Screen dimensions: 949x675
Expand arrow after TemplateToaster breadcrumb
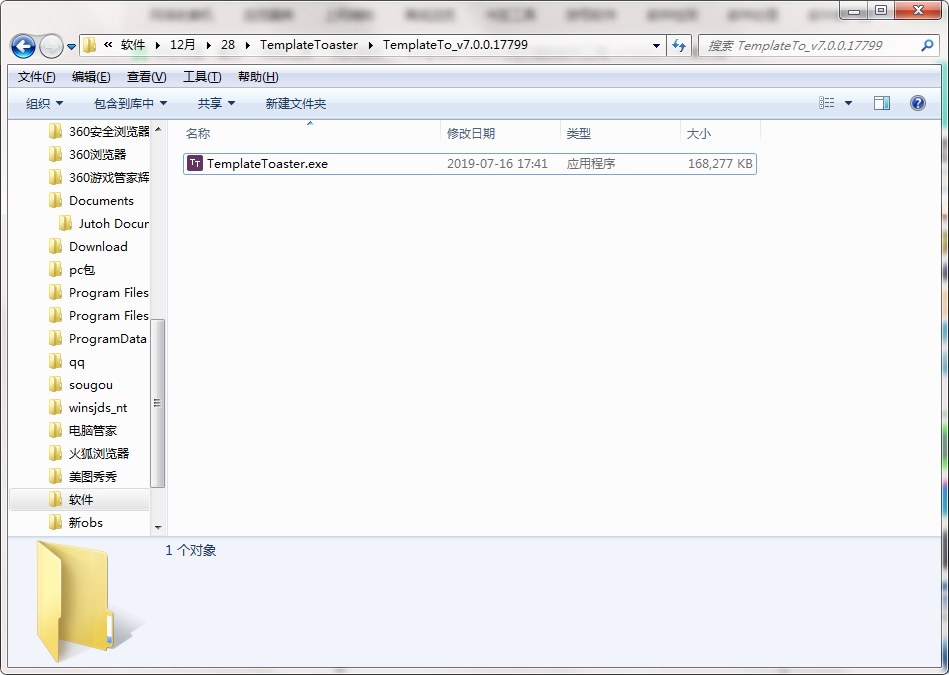(370, 45)
